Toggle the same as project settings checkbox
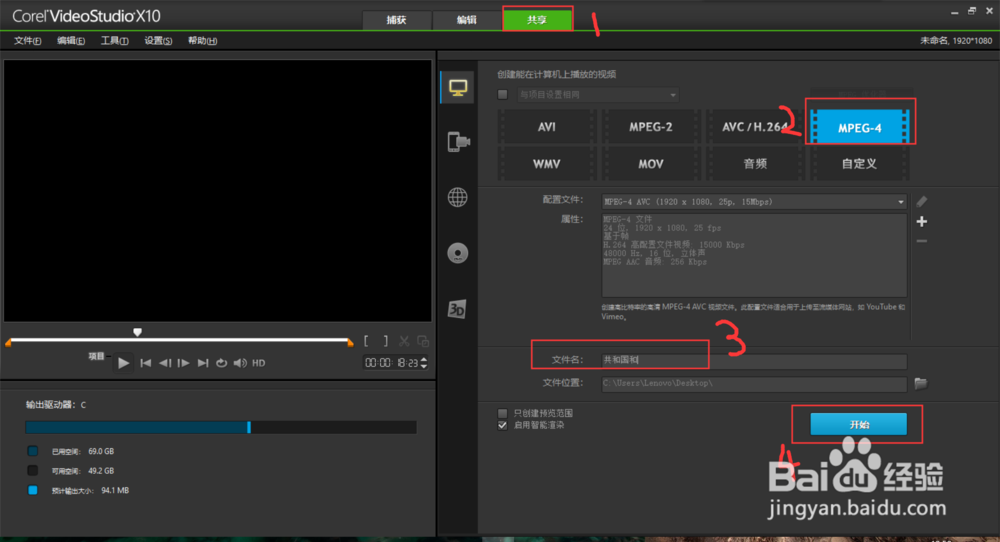The image size is (1000, 542). 503,94
